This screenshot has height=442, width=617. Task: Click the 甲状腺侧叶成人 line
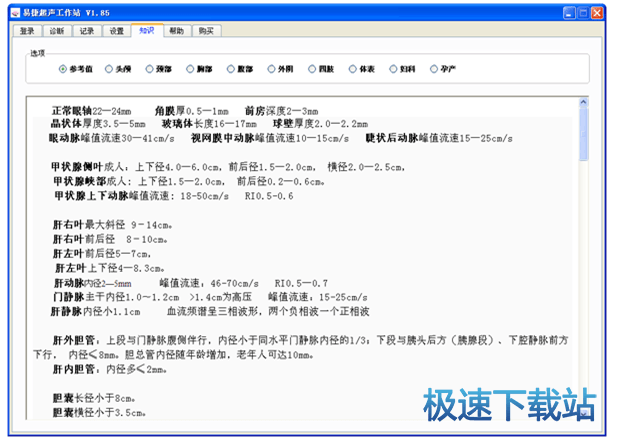[228, 167]
